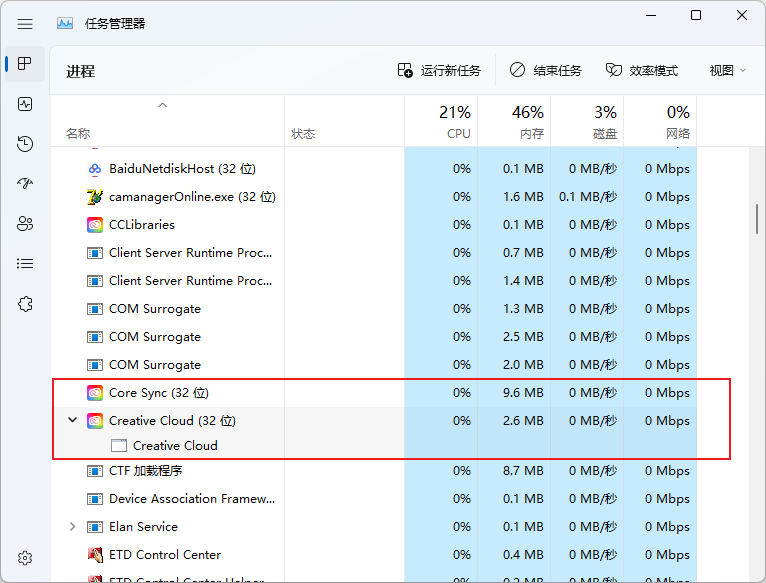
Task: Select the Creative Cloud (32 位) row
Action: click(x=374, y=421)
